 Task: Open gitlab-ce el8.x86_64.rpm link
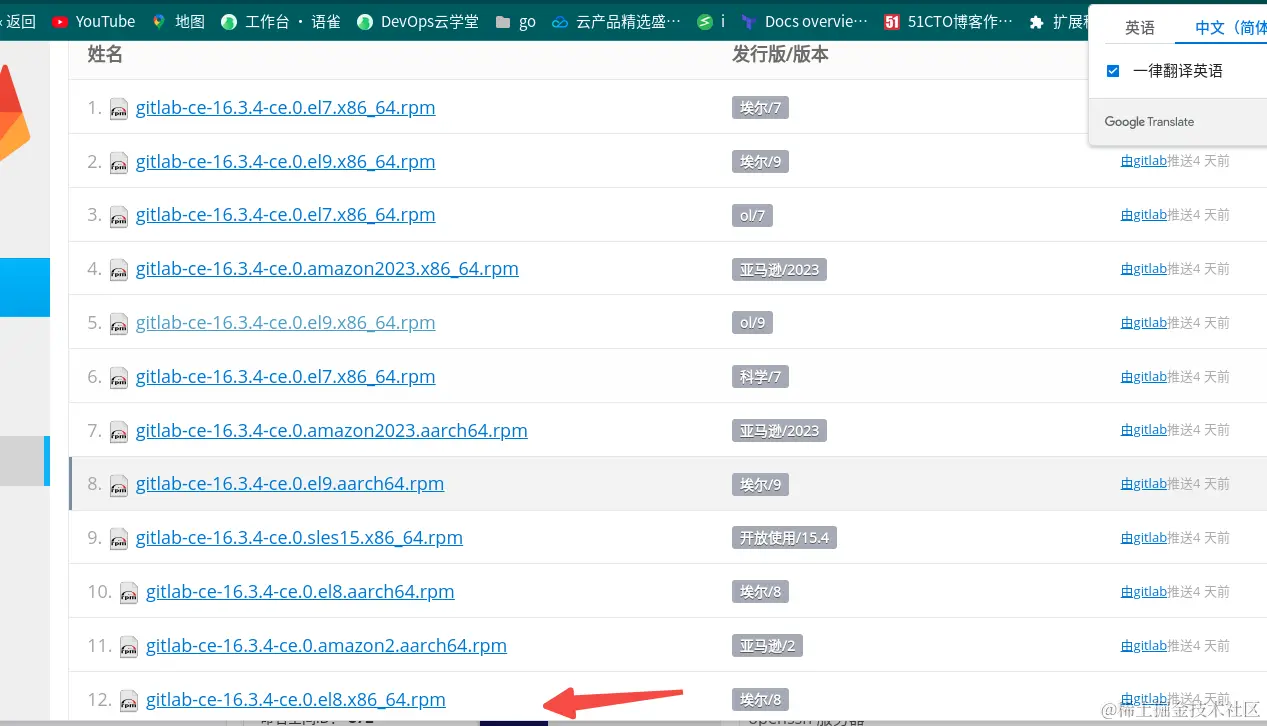[x=296, y=700]
